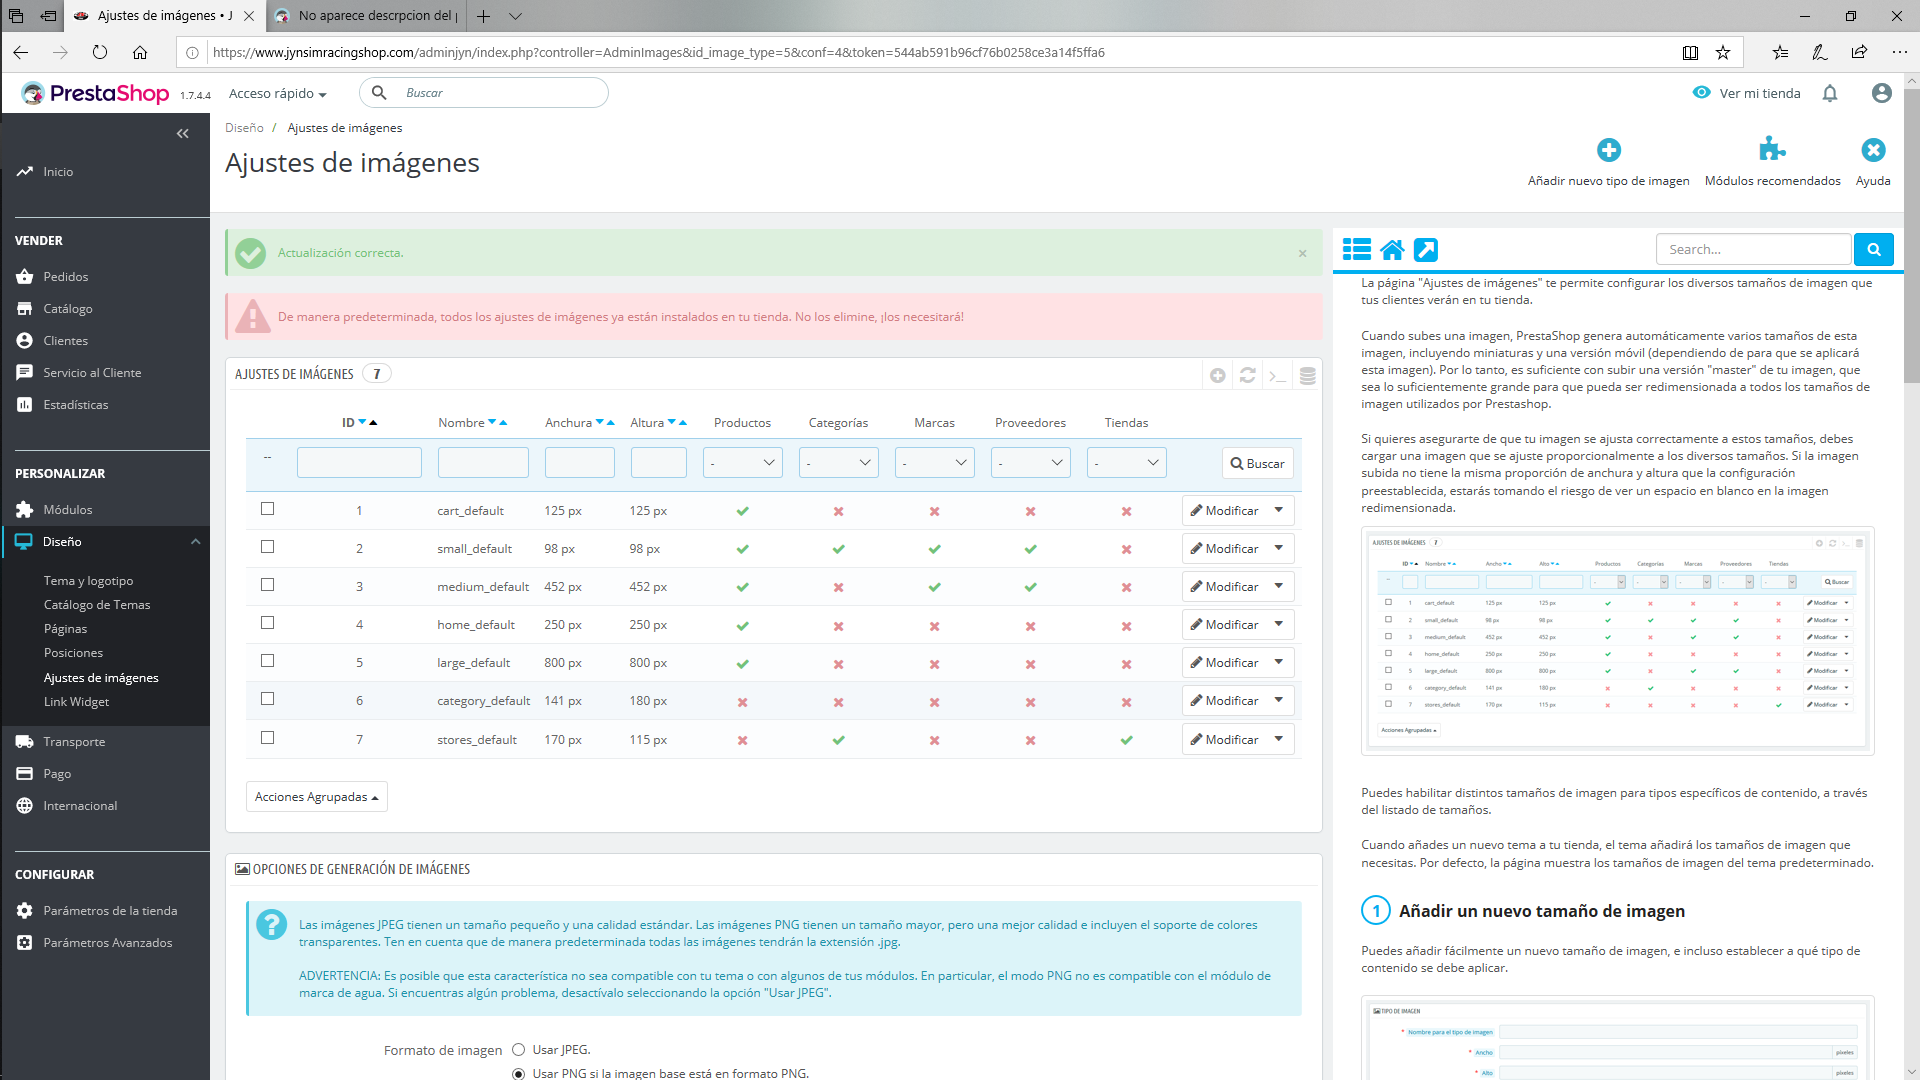Click the Add new image type plus icon
The height and width of the screenshot is (1080, 1920).
[1608, 150]
